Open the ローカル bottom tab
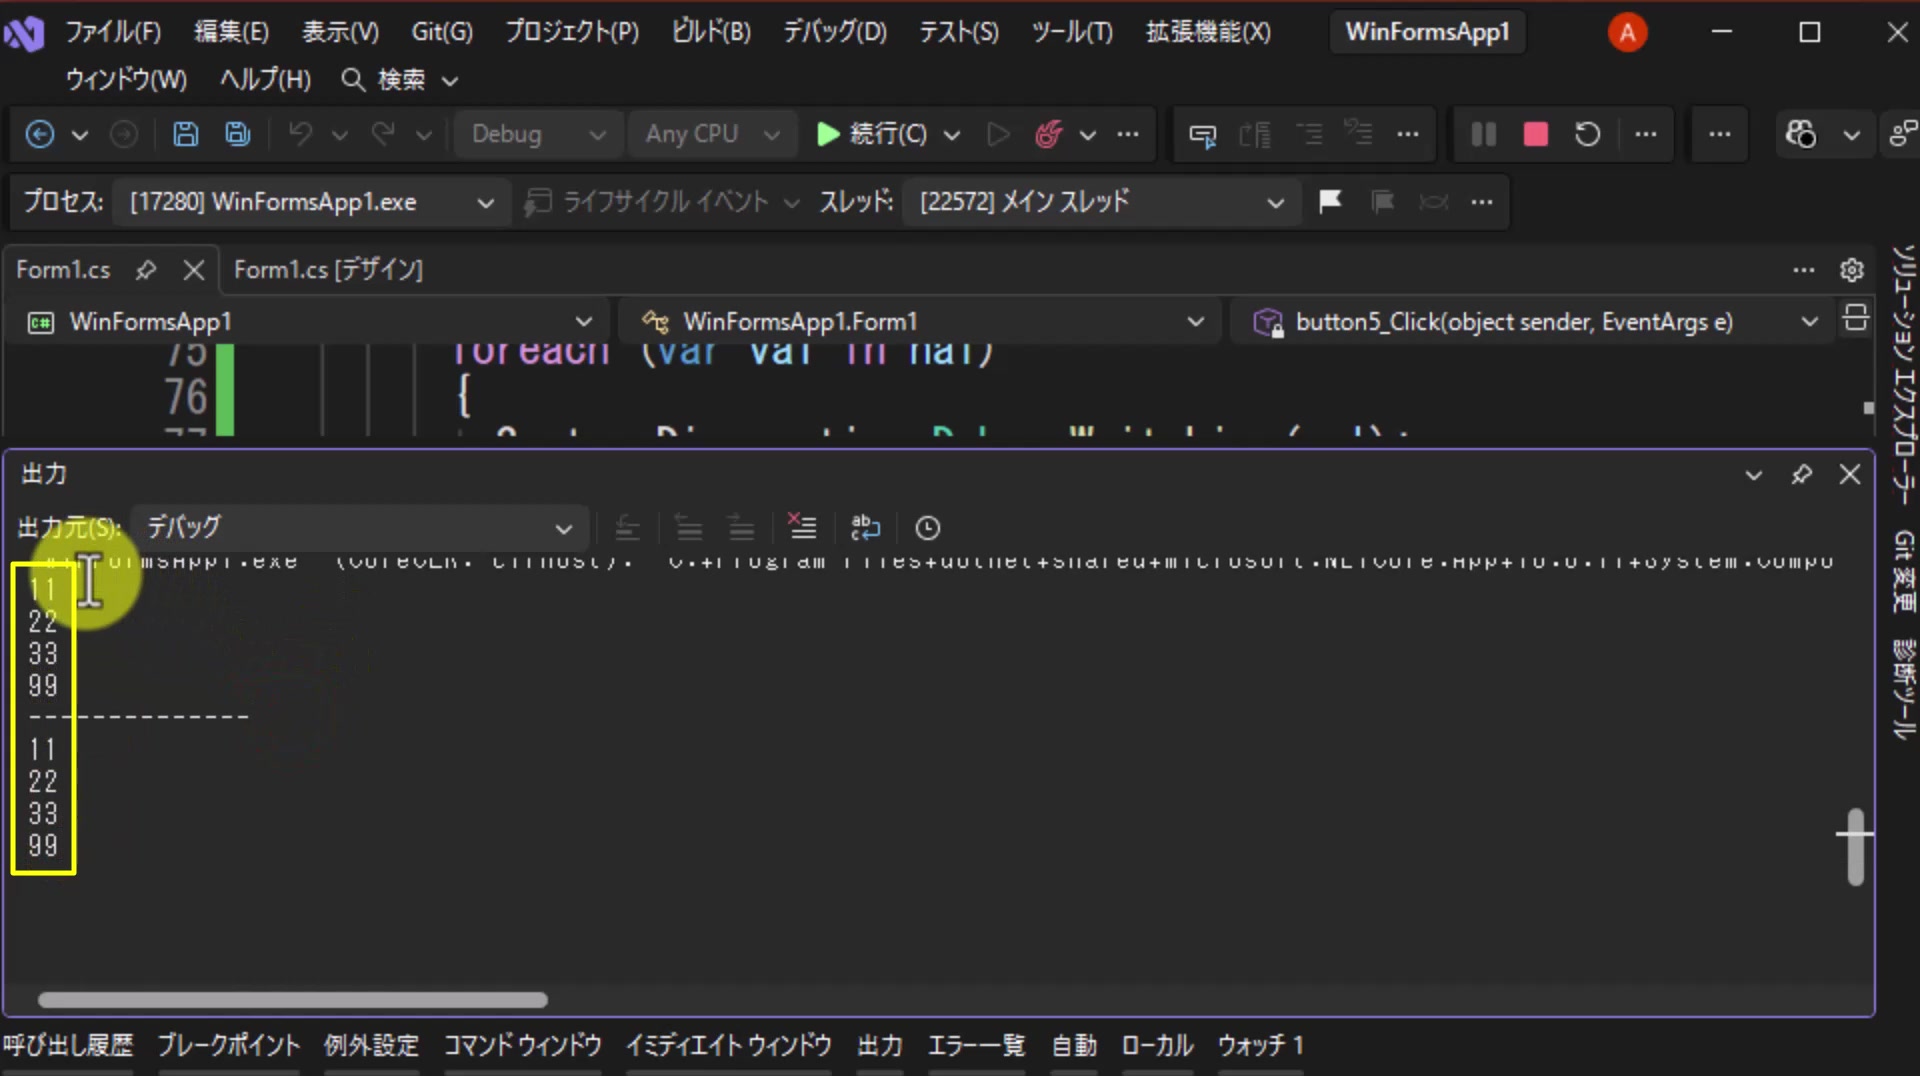 pos(1157,1046)
